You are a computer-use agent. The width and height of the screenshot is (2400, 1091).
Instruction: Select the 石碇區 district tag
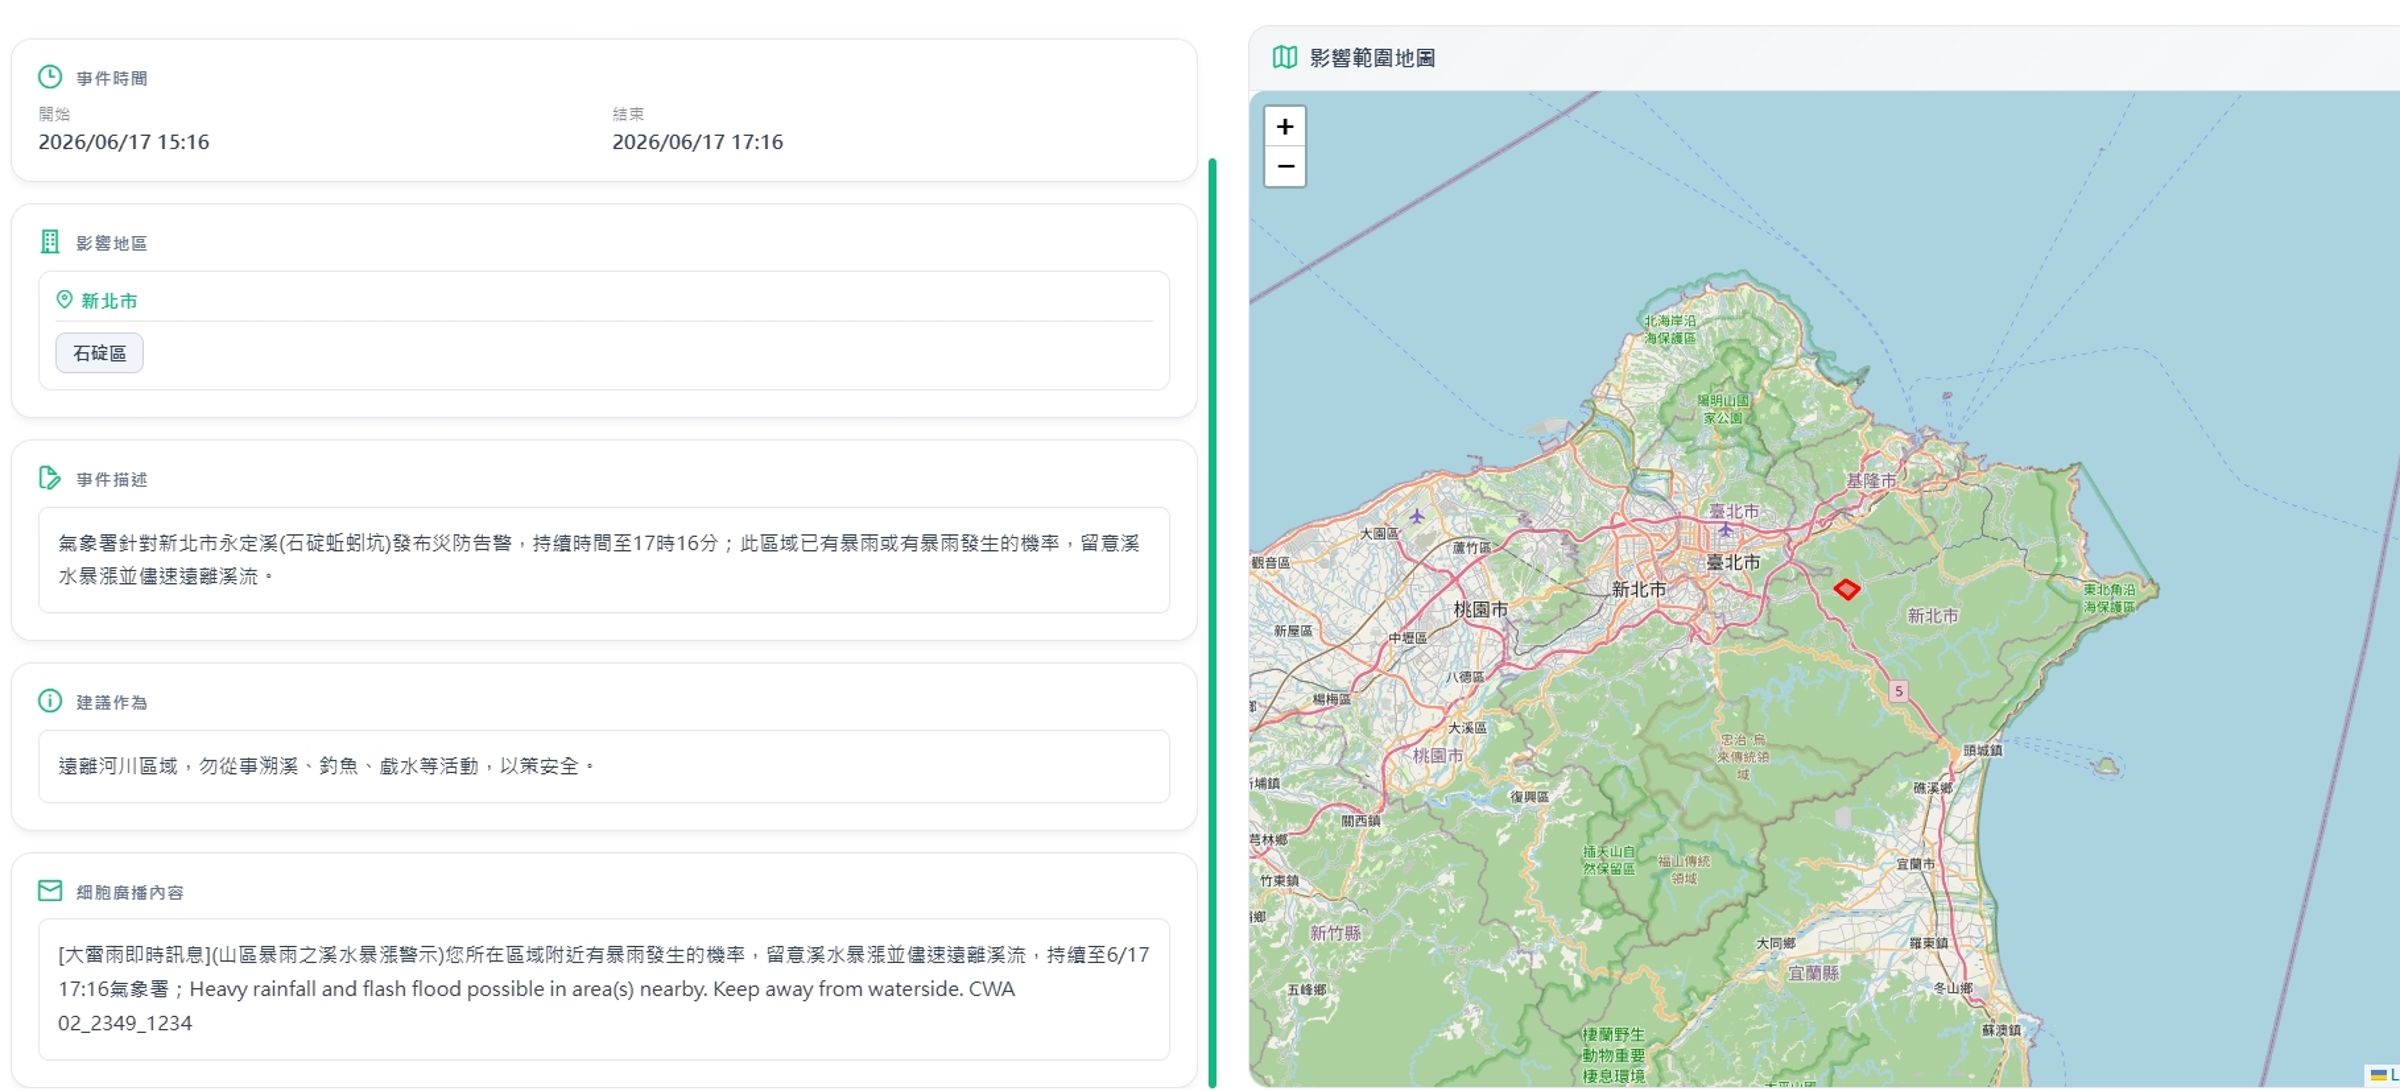tap(100, 353)
